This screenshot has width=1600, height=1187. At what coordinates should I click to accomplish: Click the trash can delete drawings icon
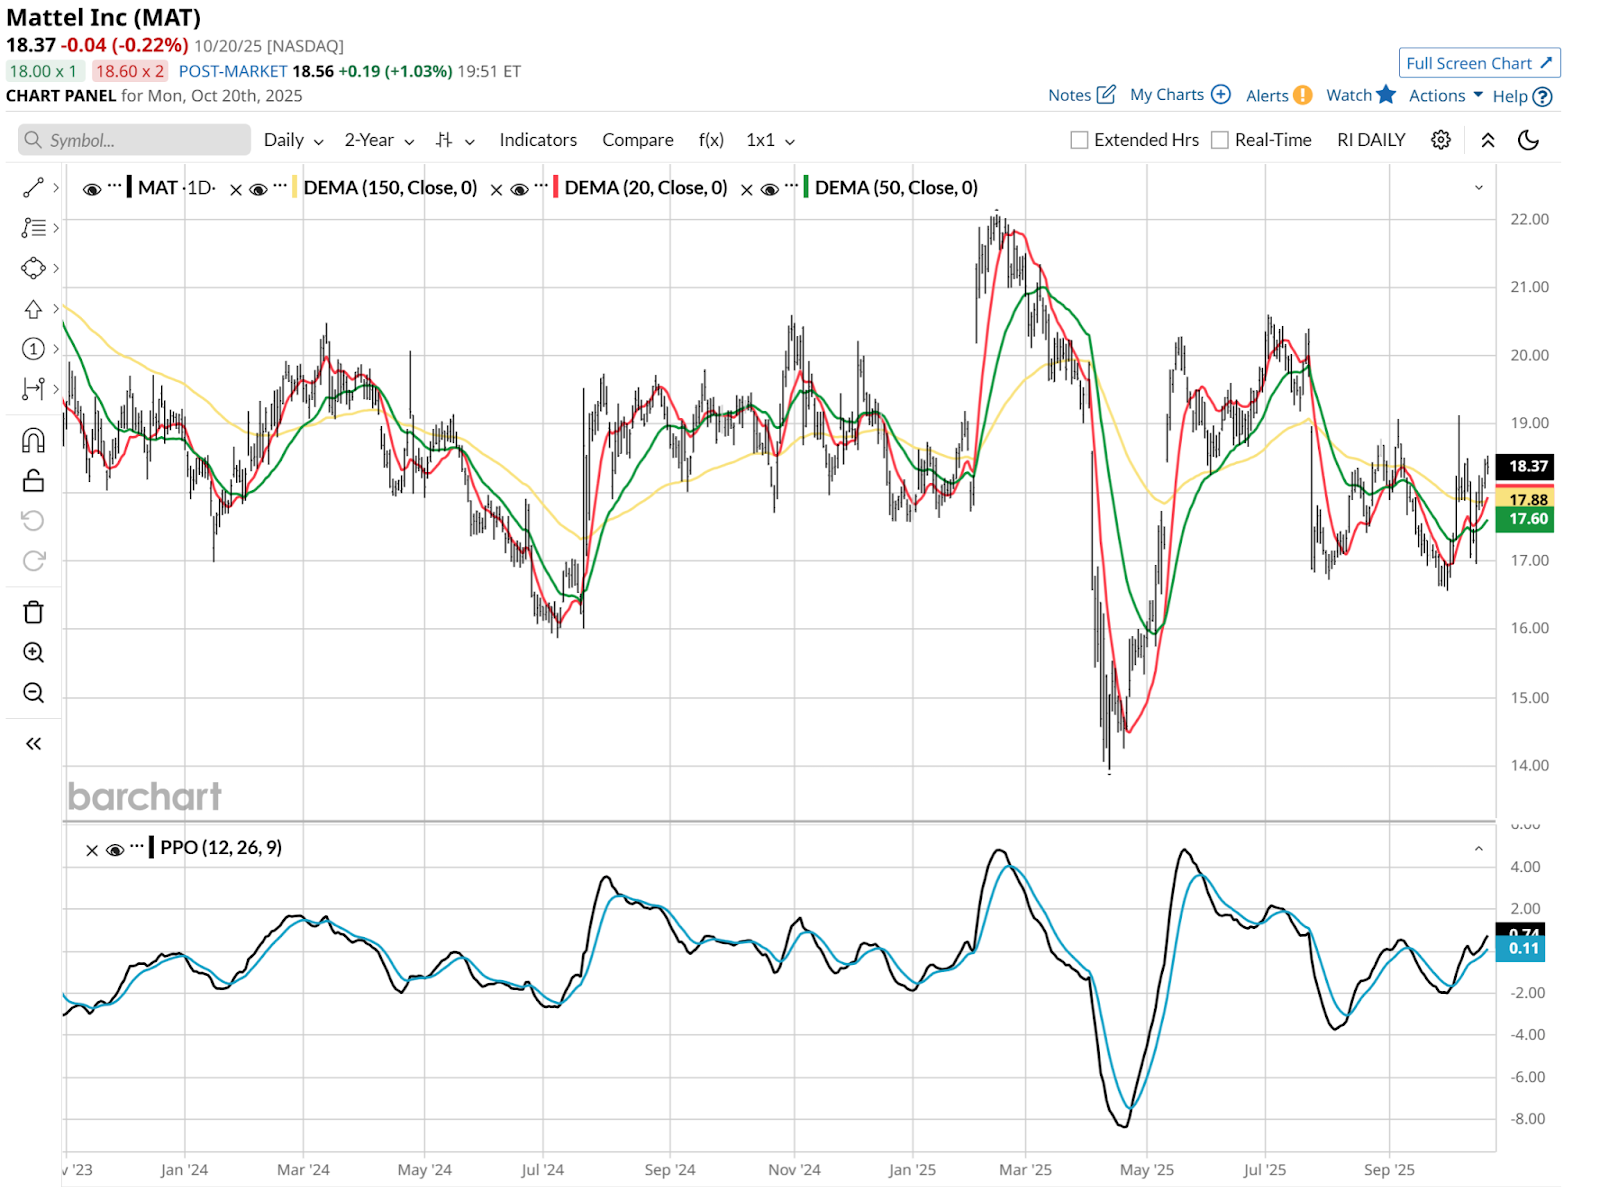pyautogui.click(x=33, y=612)
